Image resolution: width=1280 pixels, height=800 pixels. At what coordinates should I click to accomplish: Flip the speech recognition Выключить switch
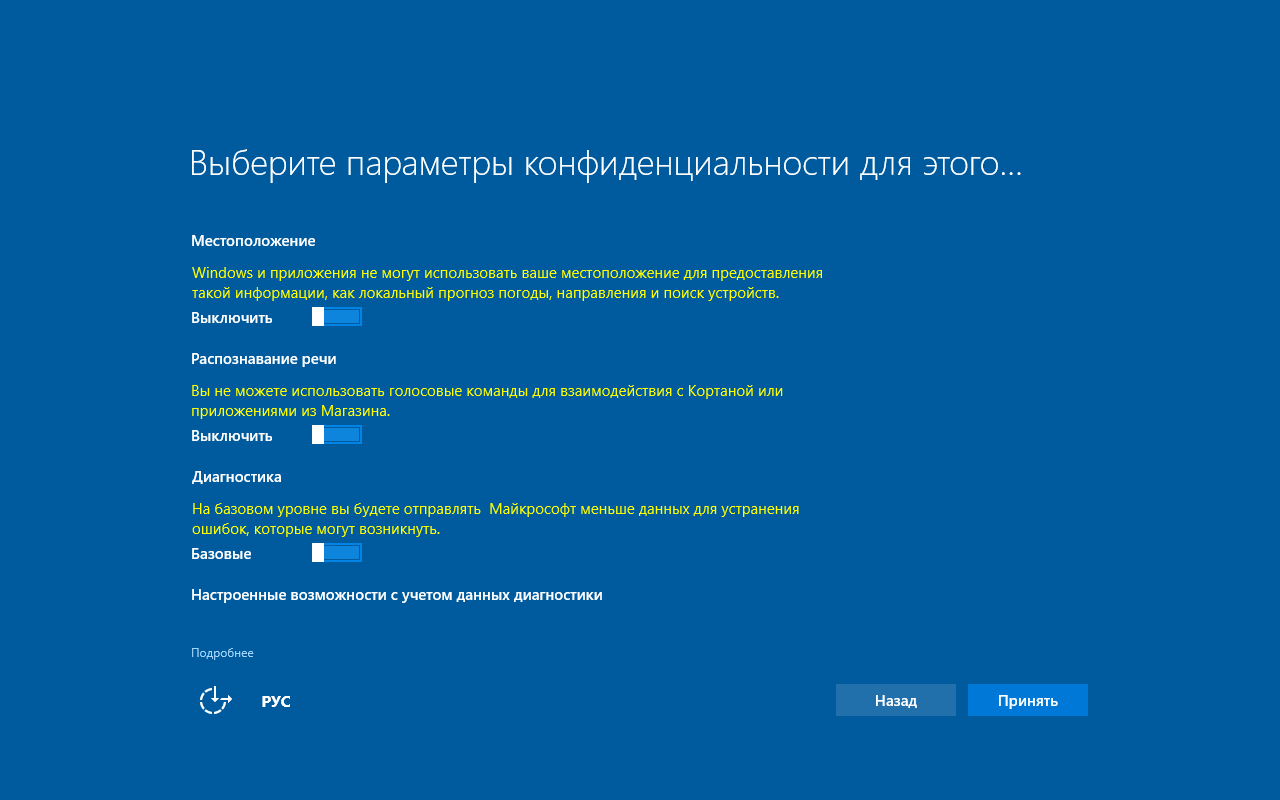pos(336,434)
